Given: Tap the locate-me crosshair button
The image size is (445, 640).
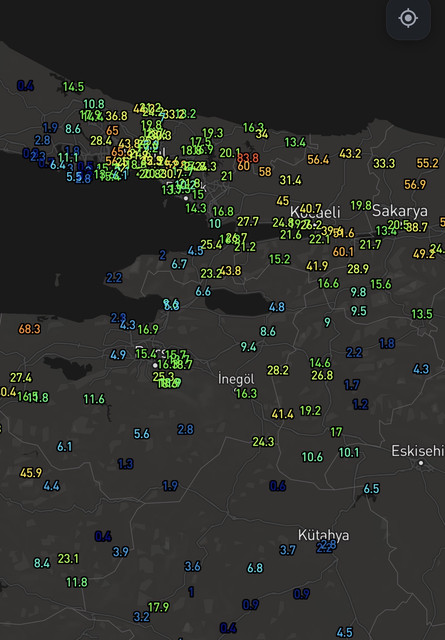Looking at the screenshot, I should coord(408,18).
